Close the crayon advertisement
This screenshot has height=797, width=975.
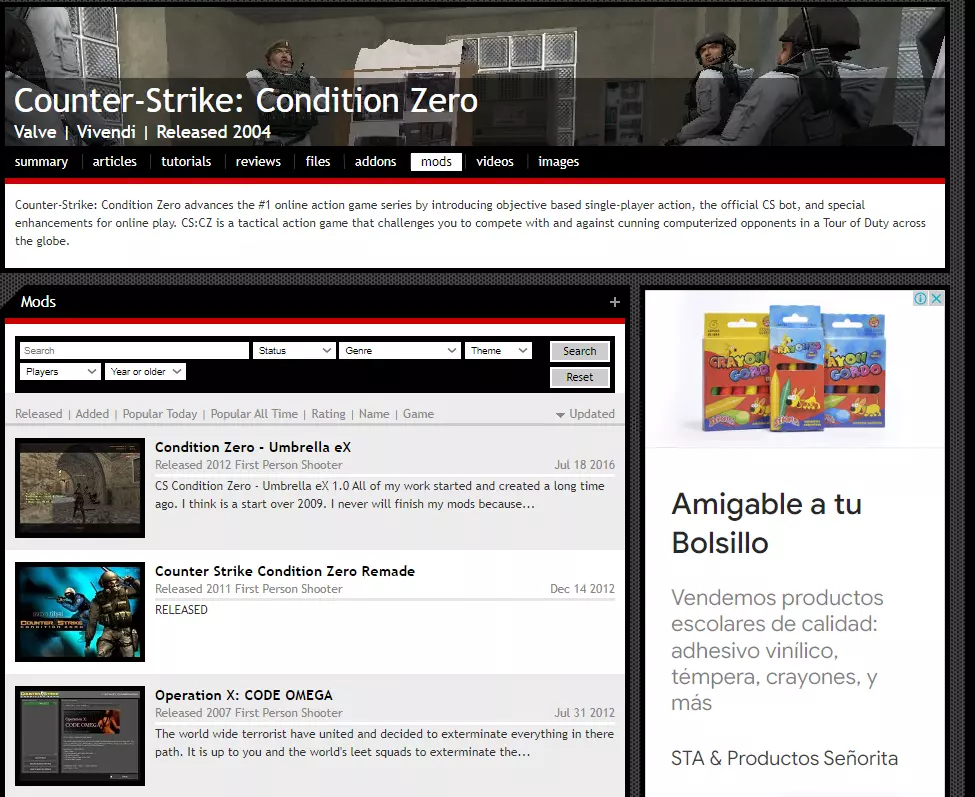point(936,298)
